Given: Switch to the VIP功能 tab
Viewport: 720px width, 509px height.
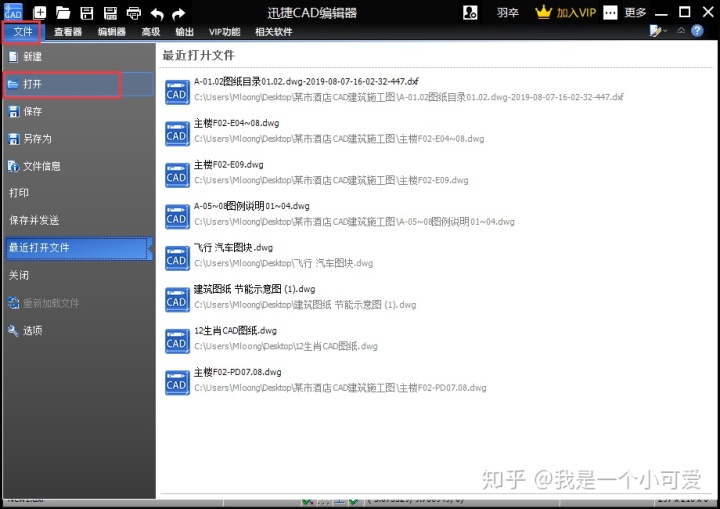Looking at the screenshot, I should [x=225, y=32].
